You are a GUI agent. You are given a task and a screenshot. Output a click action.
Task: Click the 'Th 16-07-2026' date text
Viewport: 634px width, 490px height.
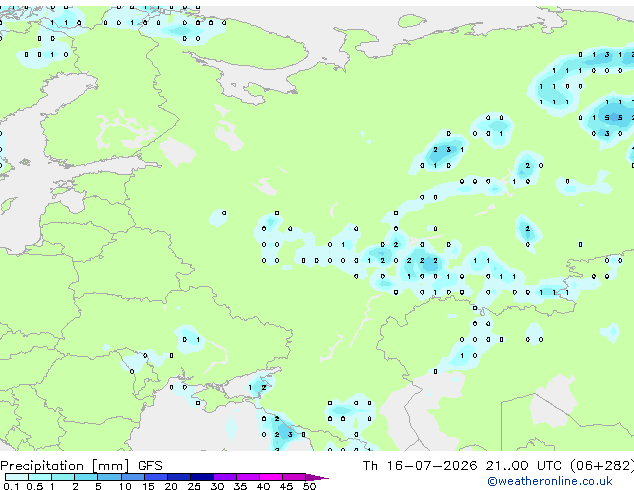(x=420, y=466)
